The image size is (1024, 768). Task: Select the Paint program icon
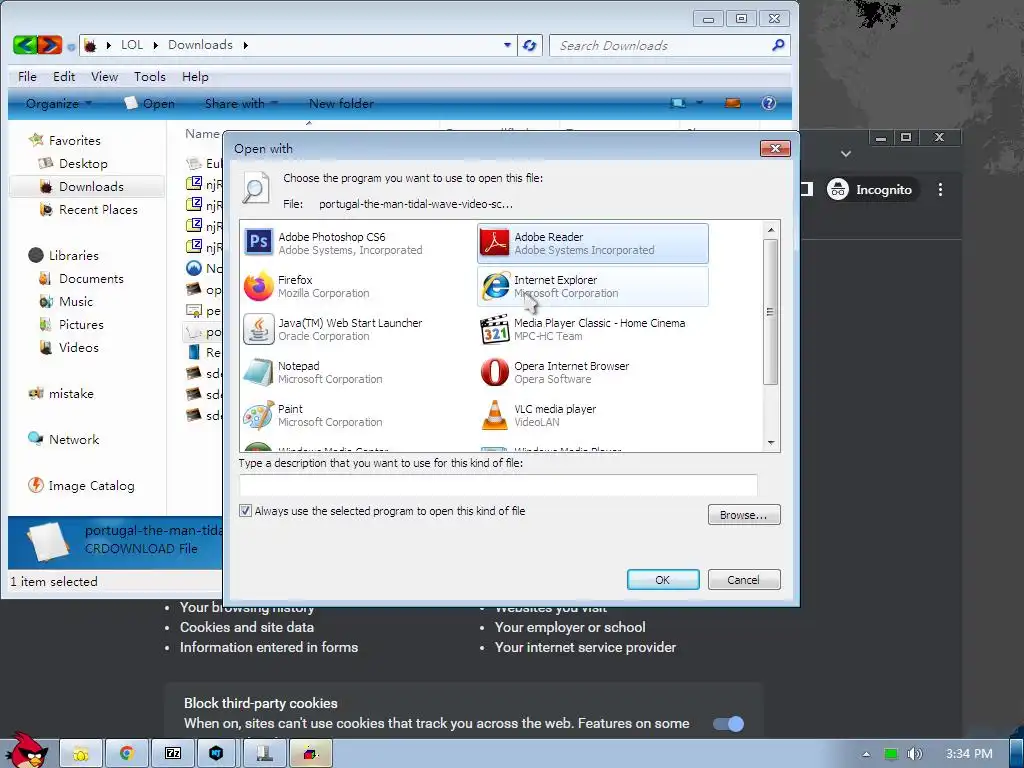click(x=259, y=415)
